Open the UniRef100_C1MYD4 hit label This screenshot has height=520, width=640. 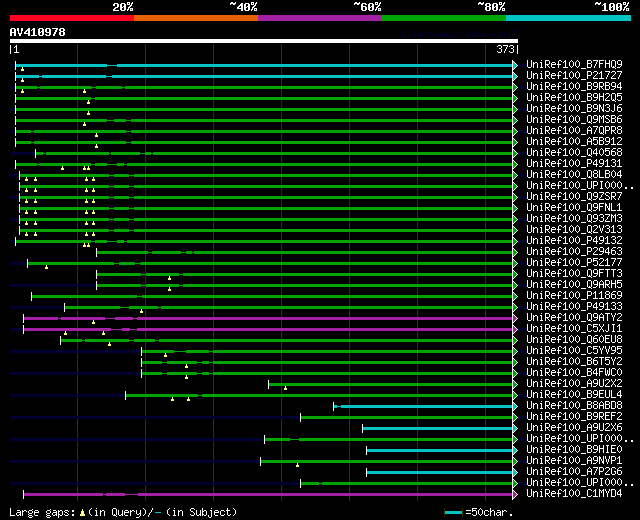pyautogui.click(x=574, y=493)
